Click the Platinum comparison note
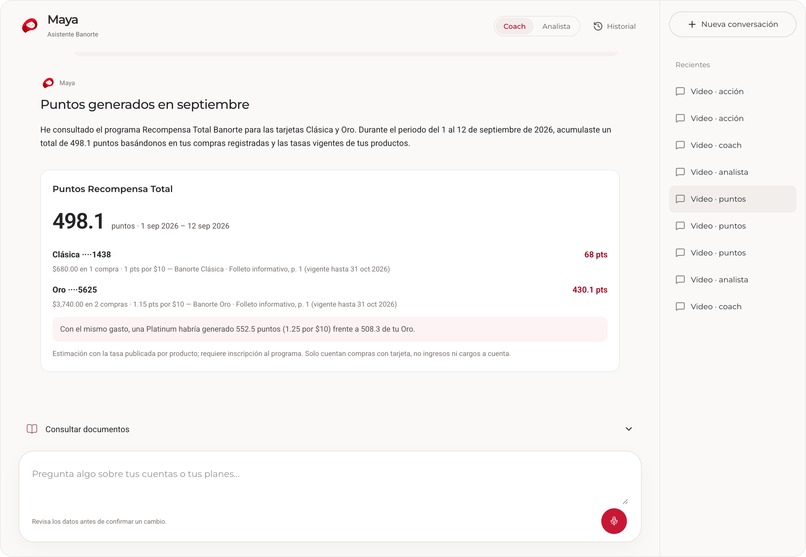Screen dimensions: 806x557 pyautogui.click(x=329, y=329)
